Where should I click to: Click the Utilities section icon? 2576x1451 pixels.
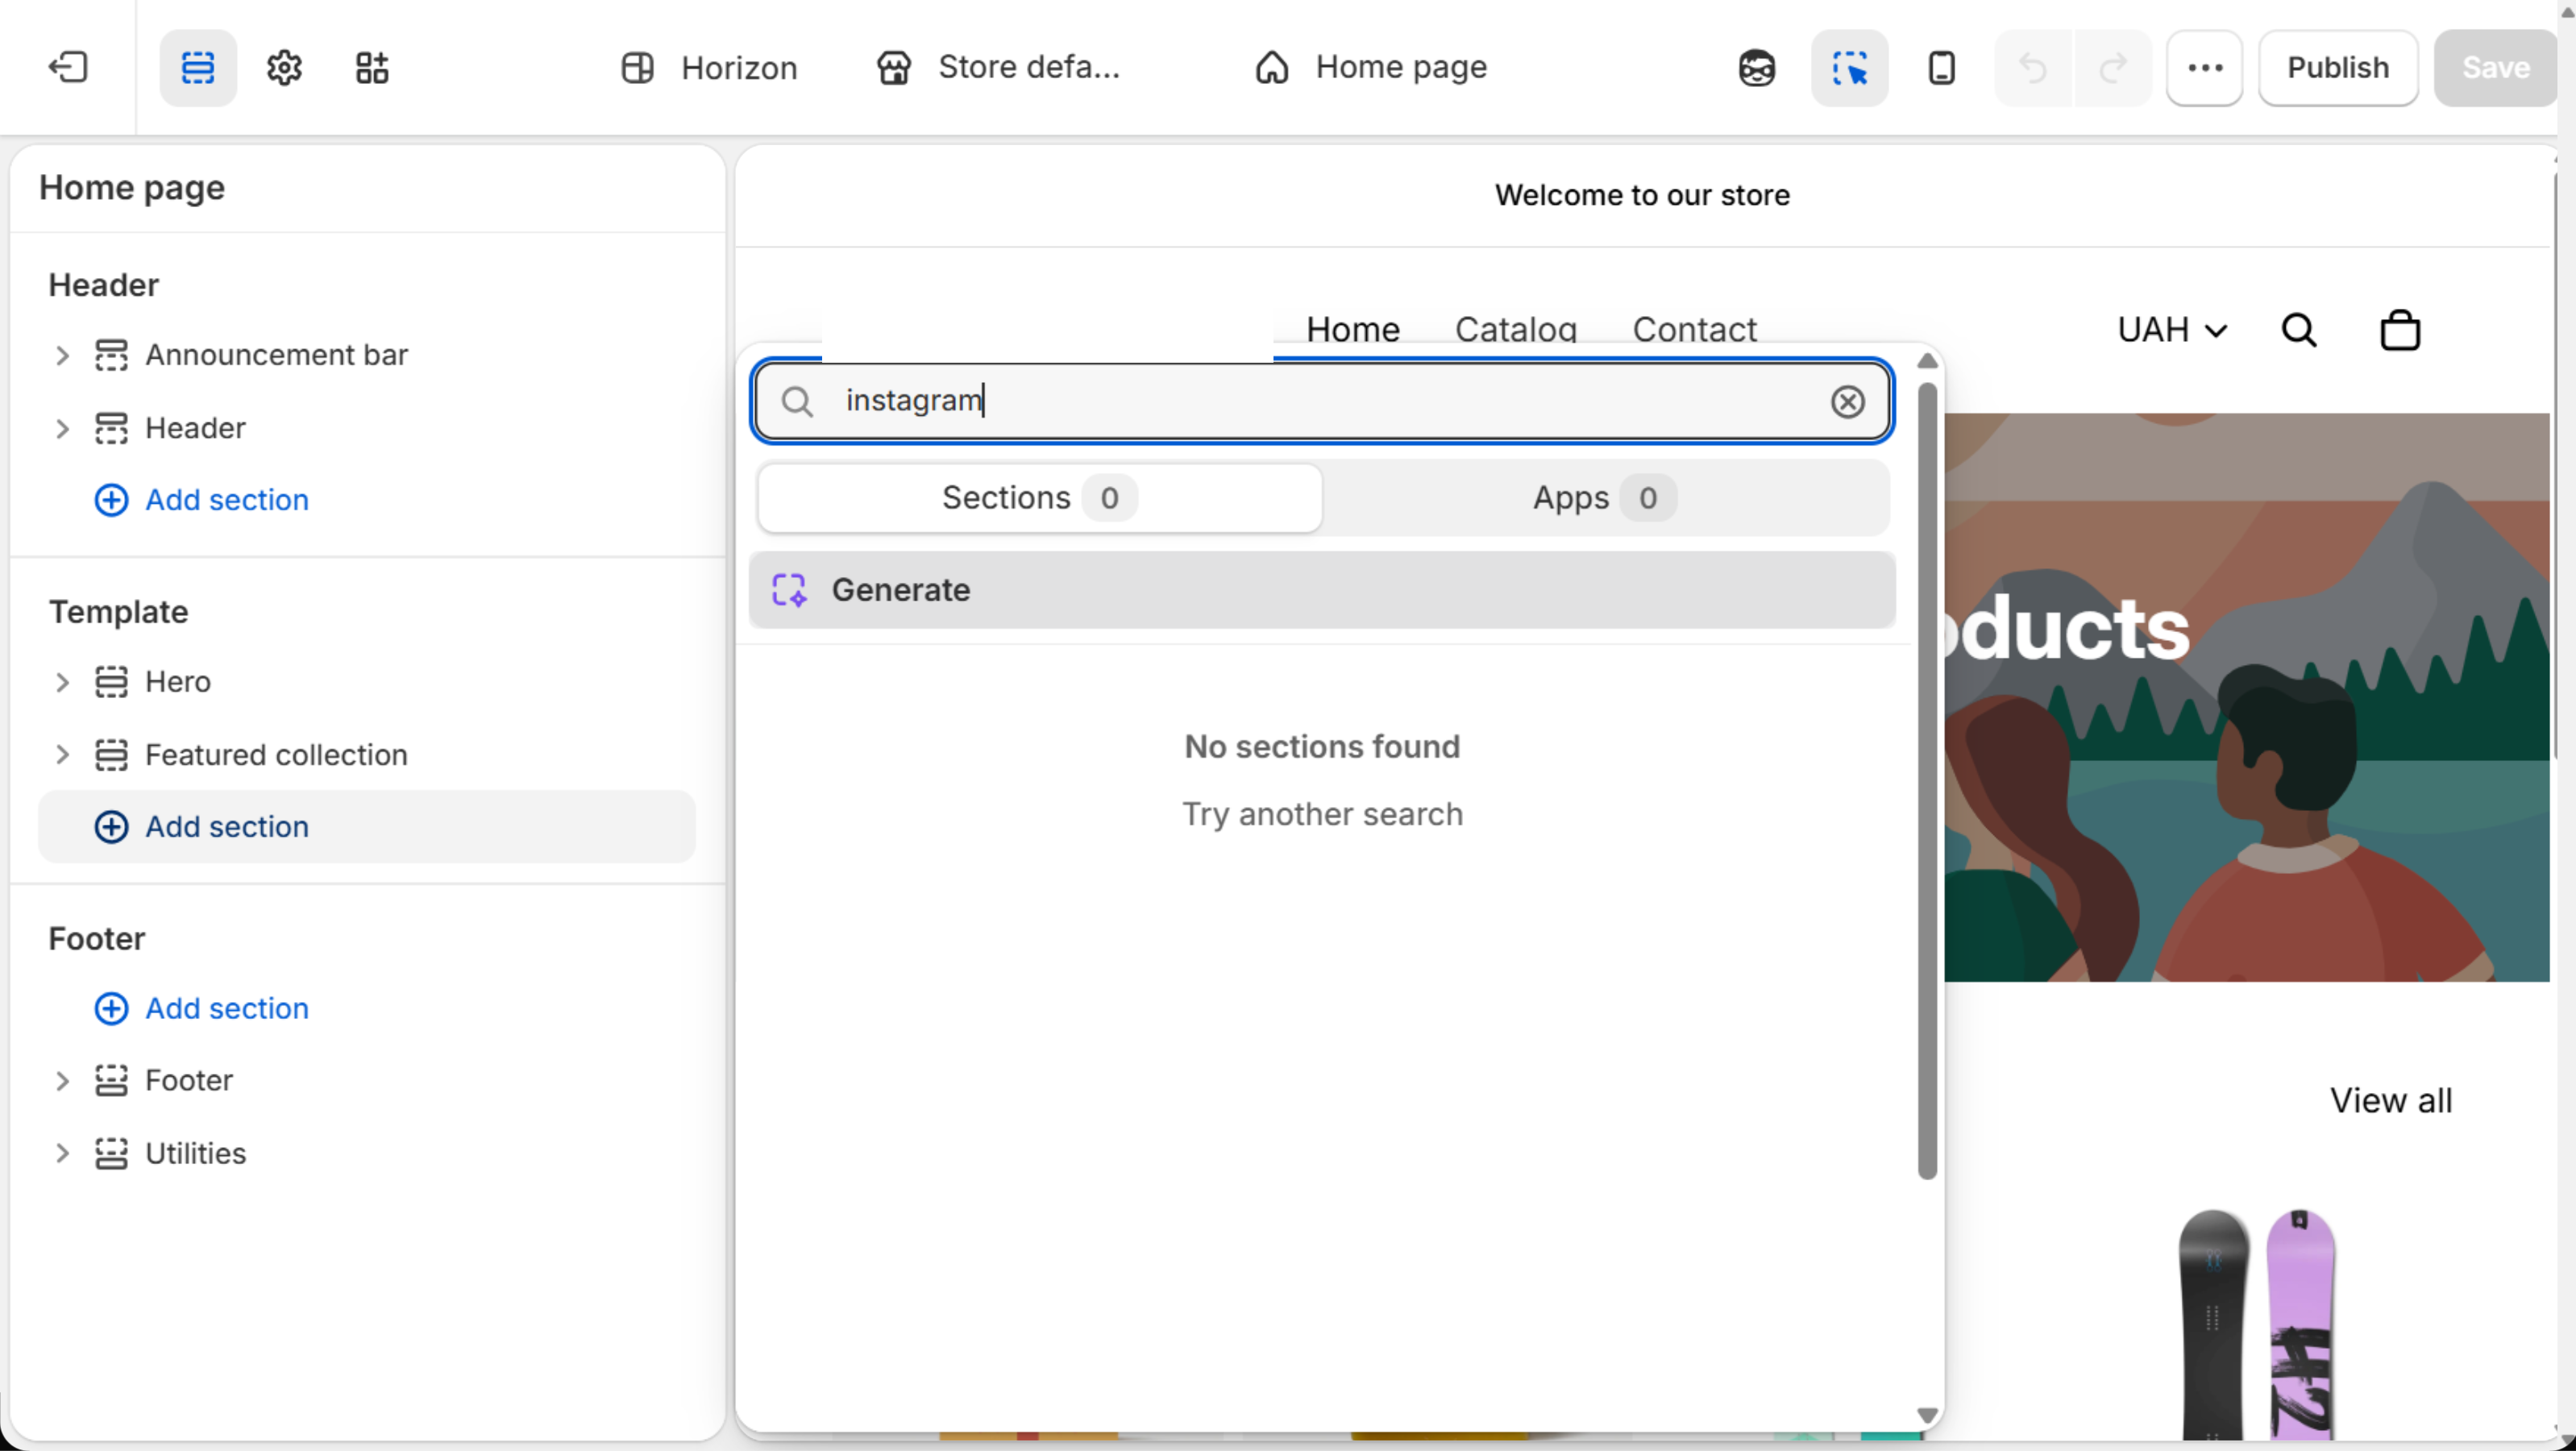pyautogui.click(x=111, y=1153)
